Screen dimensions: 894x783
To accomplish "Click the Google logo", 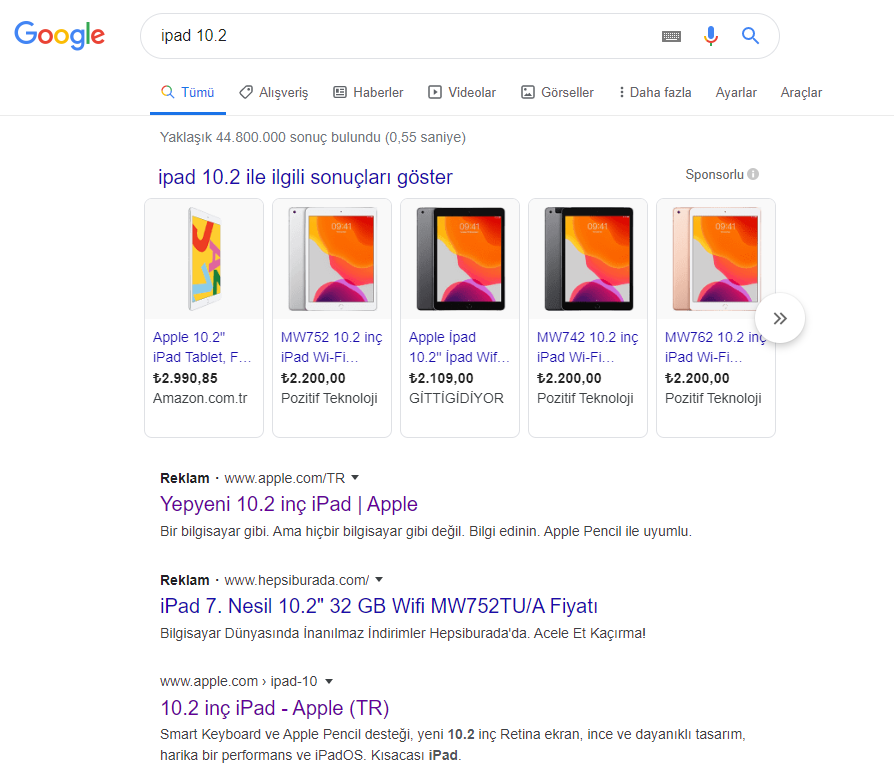I will click(x=59, y=35).
